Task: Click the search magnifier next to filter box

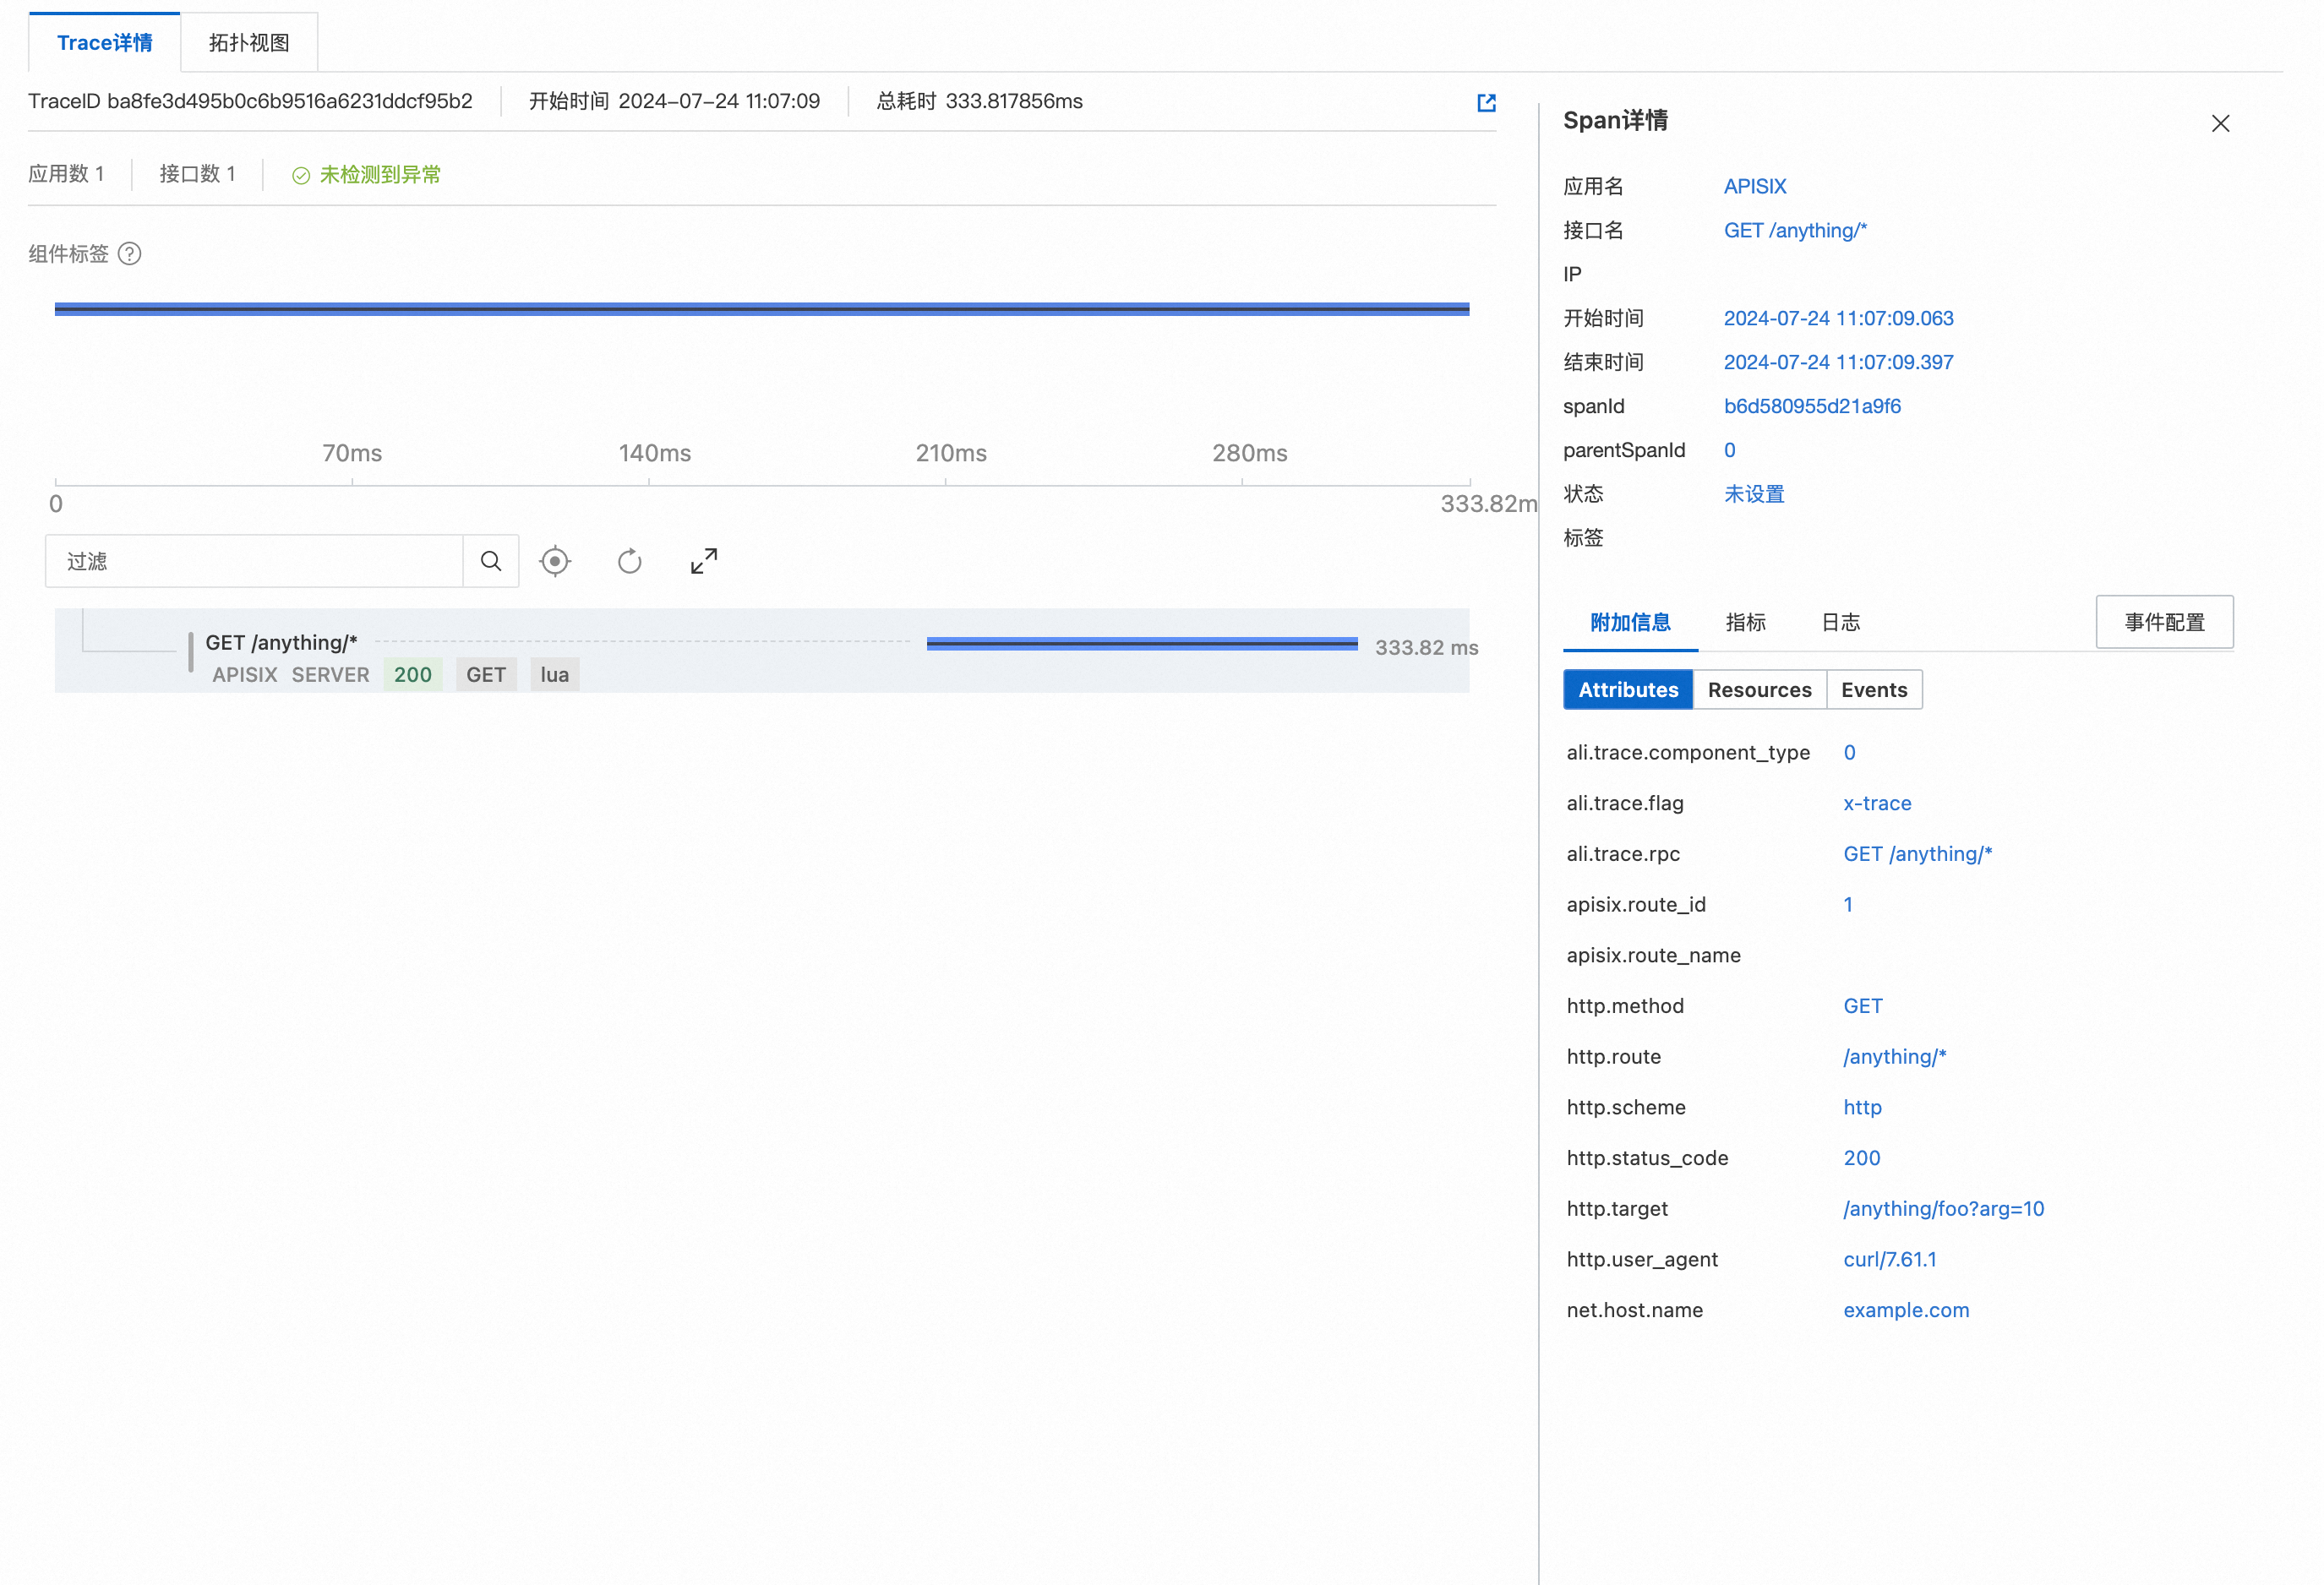Action: click(x=490, y=561)
